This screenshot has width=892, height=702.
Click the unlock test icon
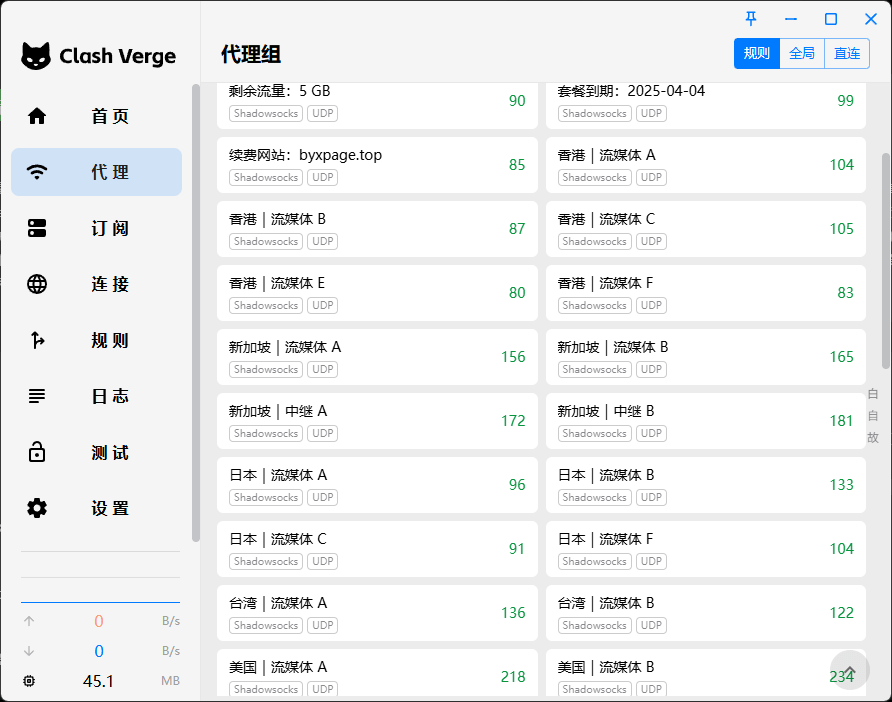coord(37,452)
